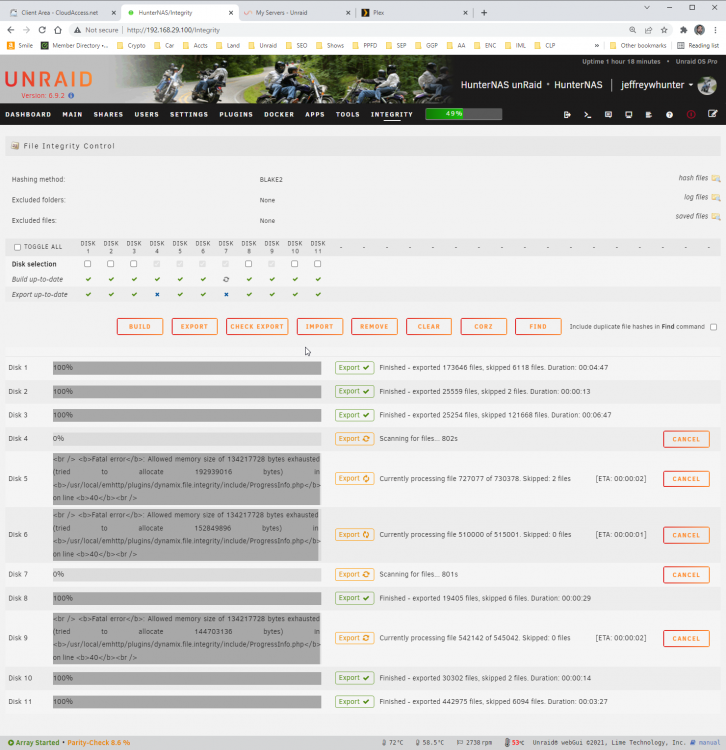The height and width of the screenshot is (750, 726).
Task: Open the DASHBOARD menu
Action: click(x=28, y=115)
